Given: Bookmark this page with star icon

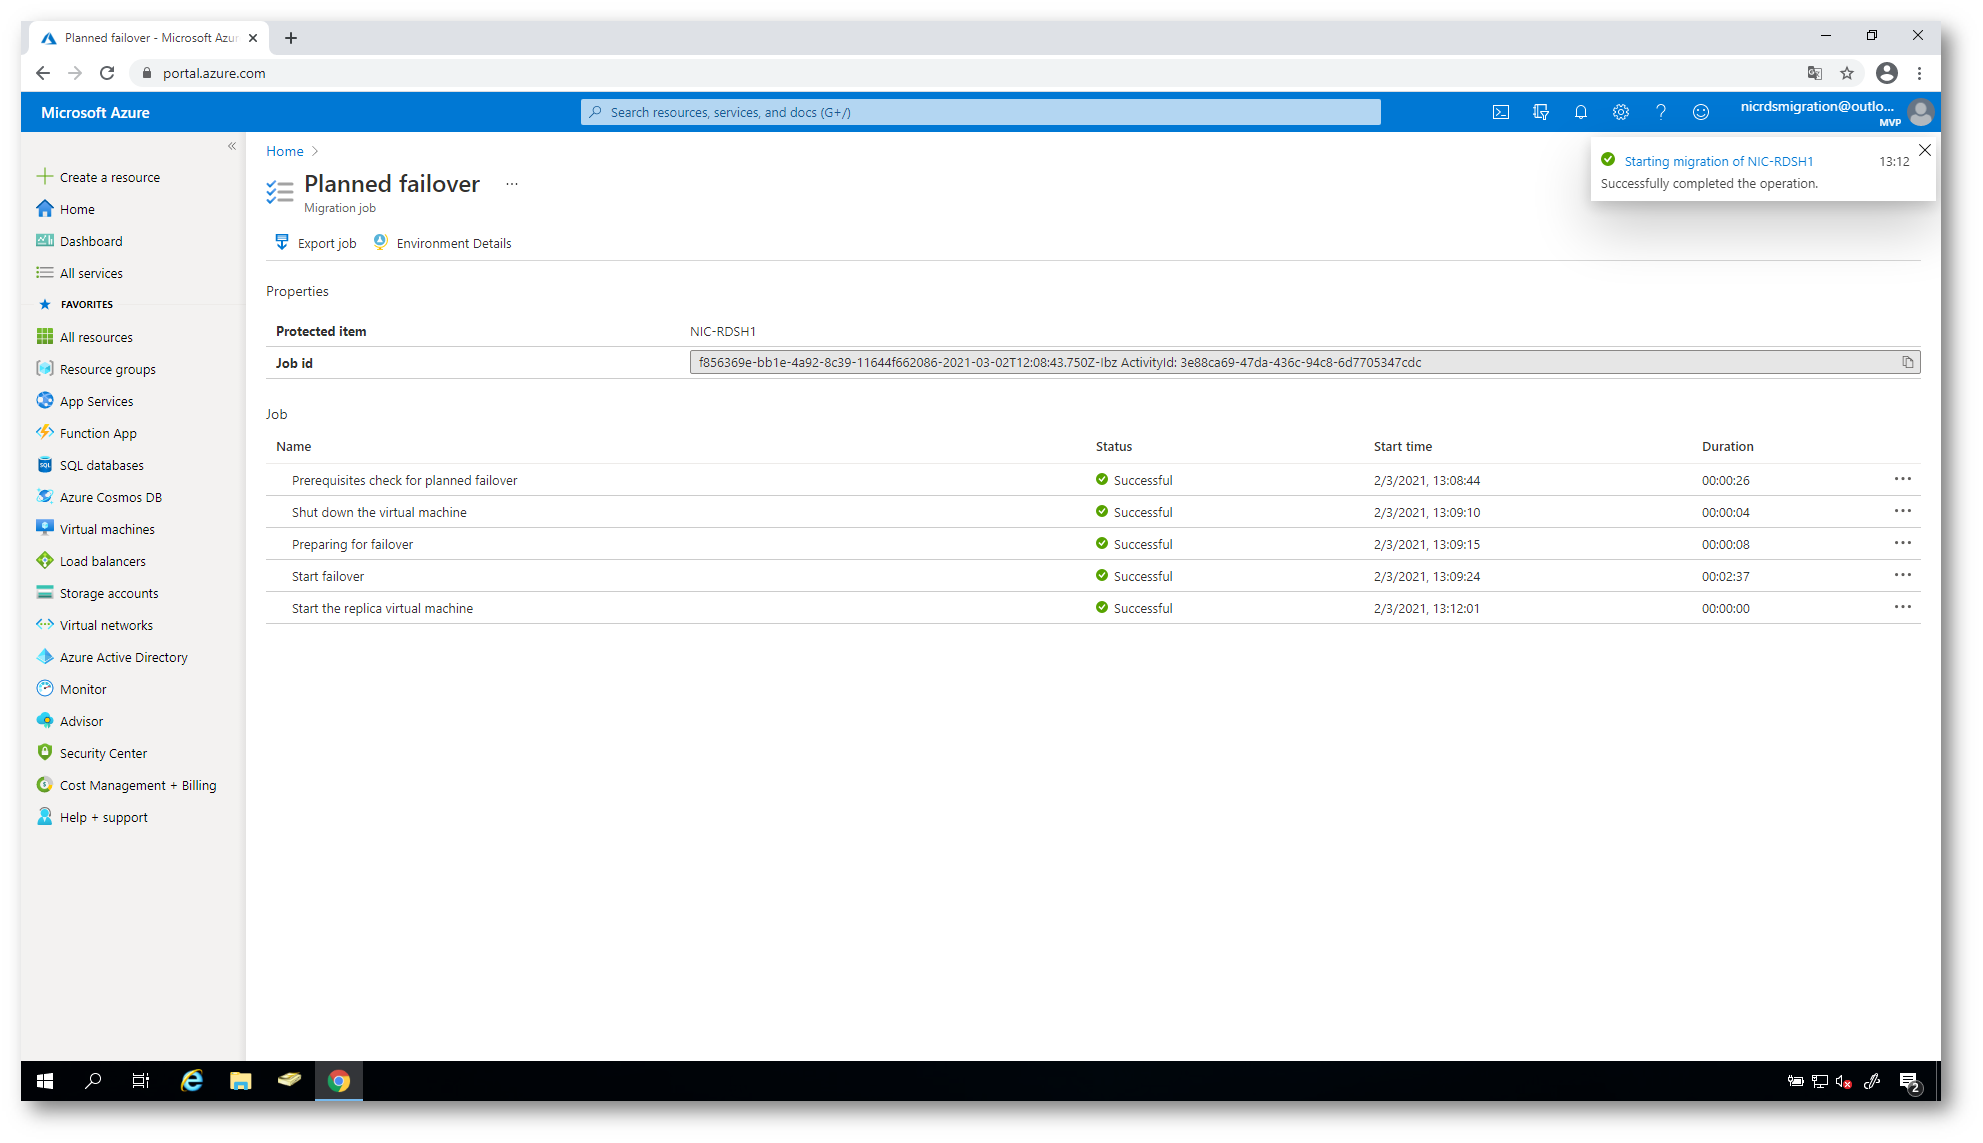Looking at the screenshot, I should pos(1847,73).
